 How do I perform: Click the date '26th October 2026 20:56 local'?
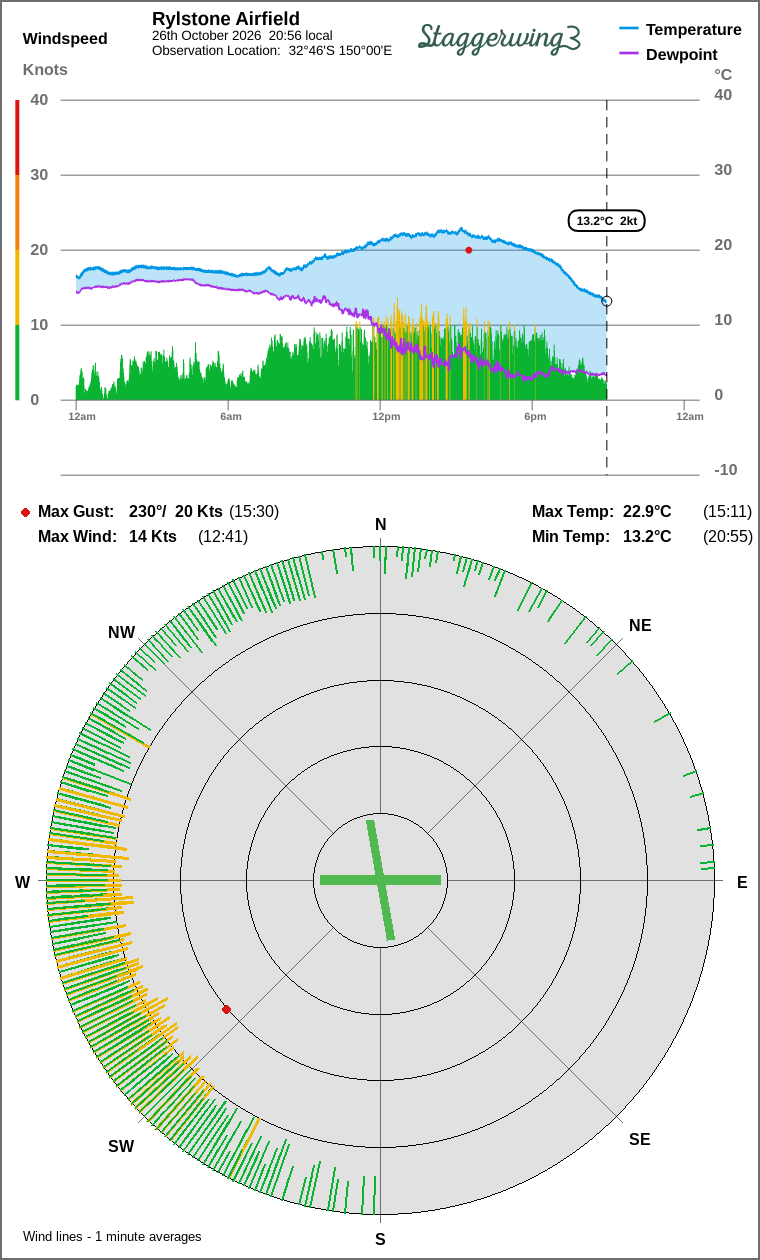tap(242, 35)
